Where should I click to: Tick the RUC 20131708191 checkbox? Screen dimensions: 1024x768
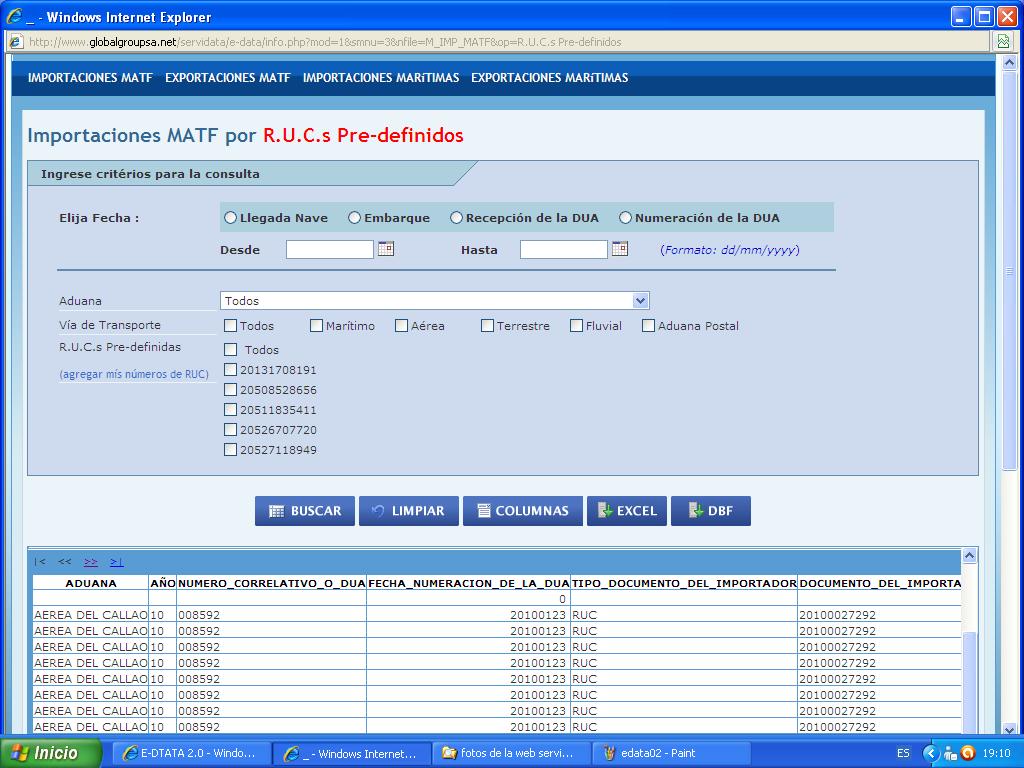[x=231, y=370]
